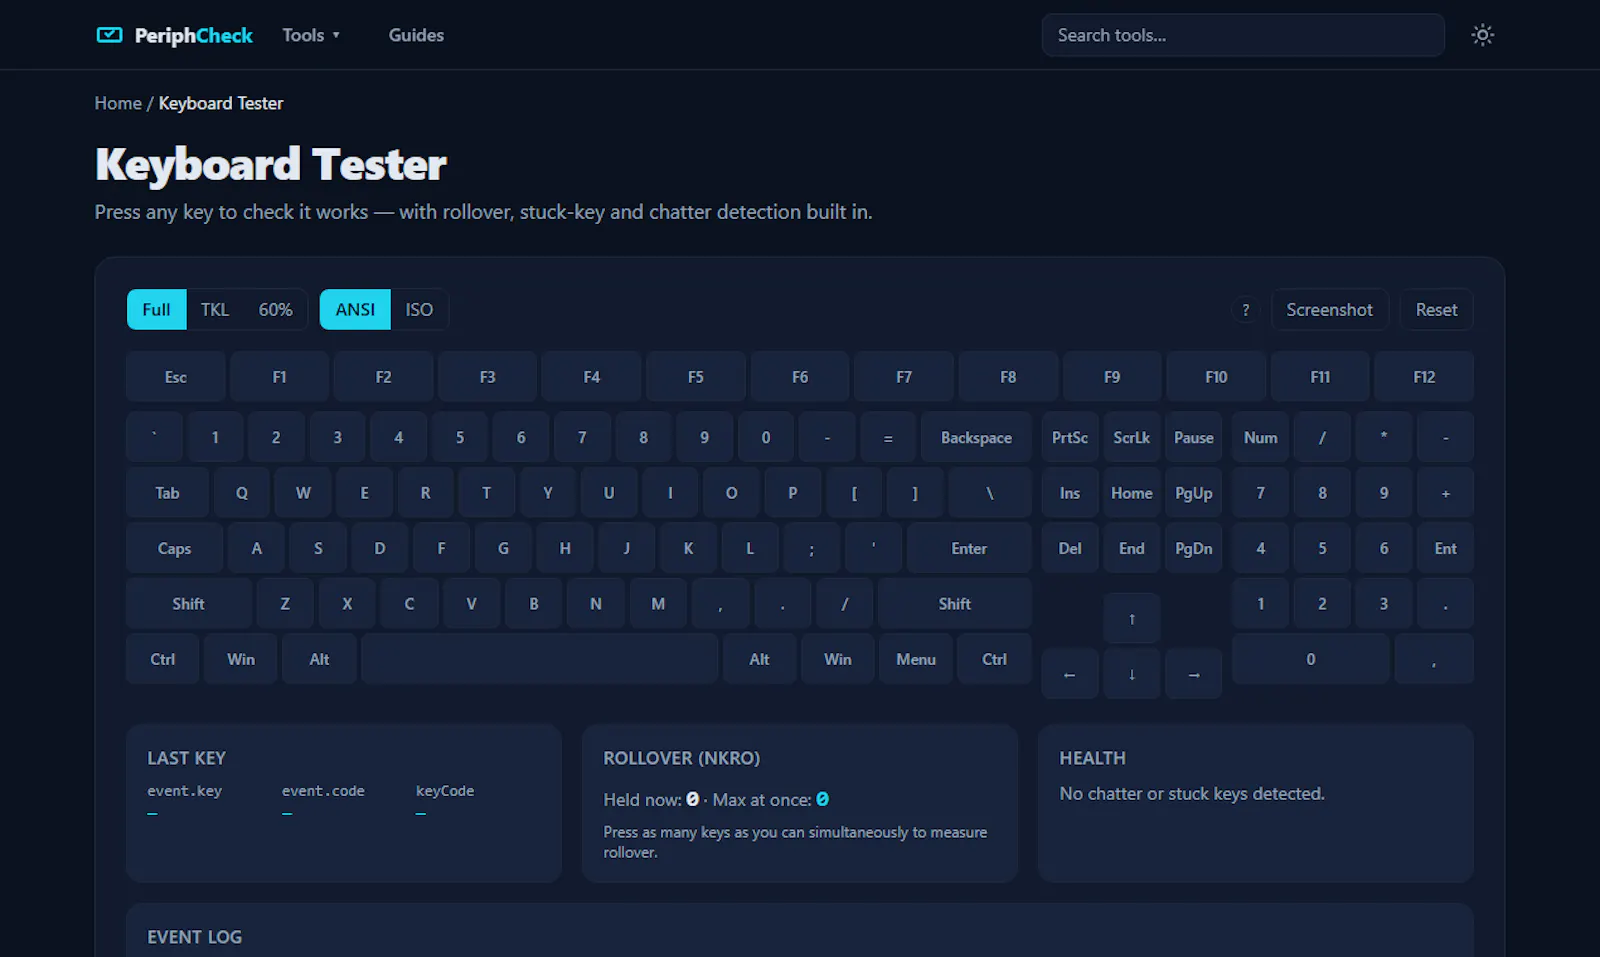Click the Del key
1600x957 pixels.
click(1070, 549)
